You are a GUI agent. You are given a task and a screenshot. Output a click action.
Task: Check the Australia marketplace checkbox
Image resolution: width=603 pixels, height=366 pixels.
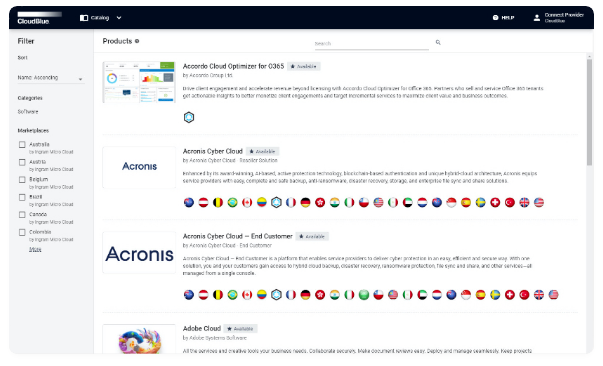[x=22, y=145]
